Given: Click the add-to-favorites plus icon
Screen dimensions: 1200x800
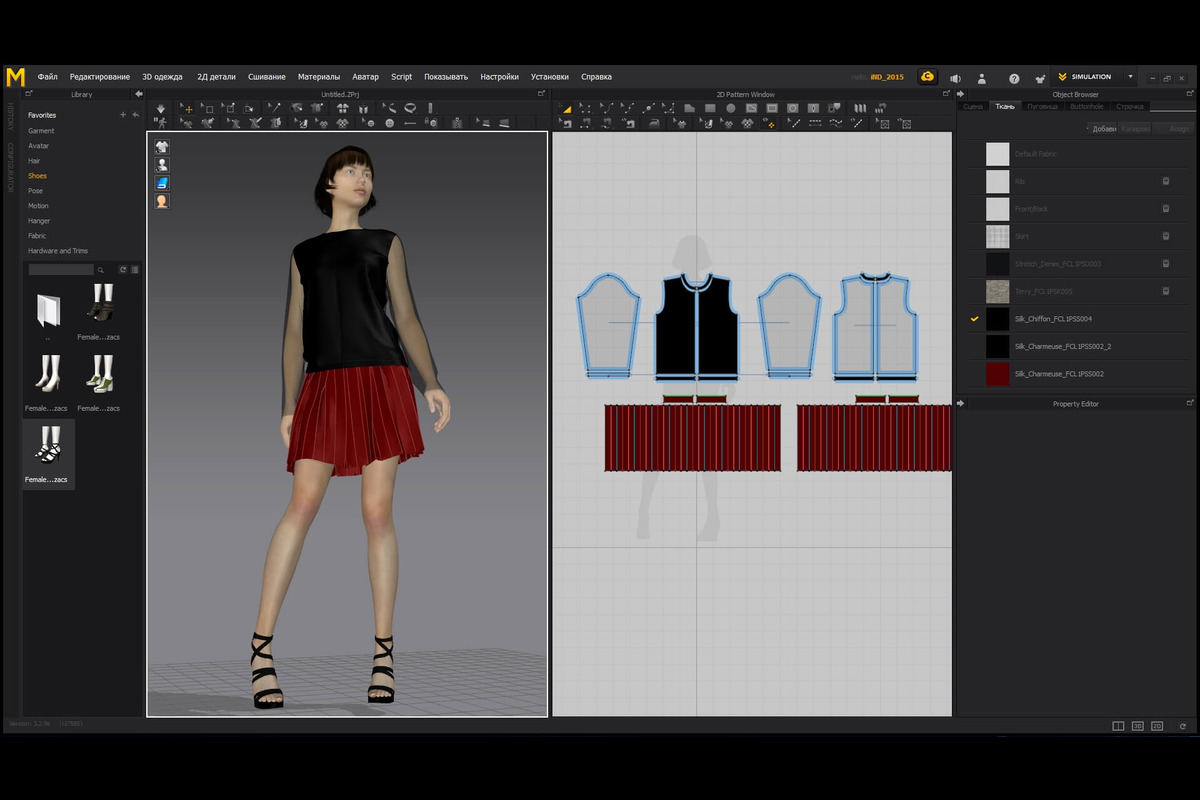Looking at the screenshot, I should tap(123, 115).
